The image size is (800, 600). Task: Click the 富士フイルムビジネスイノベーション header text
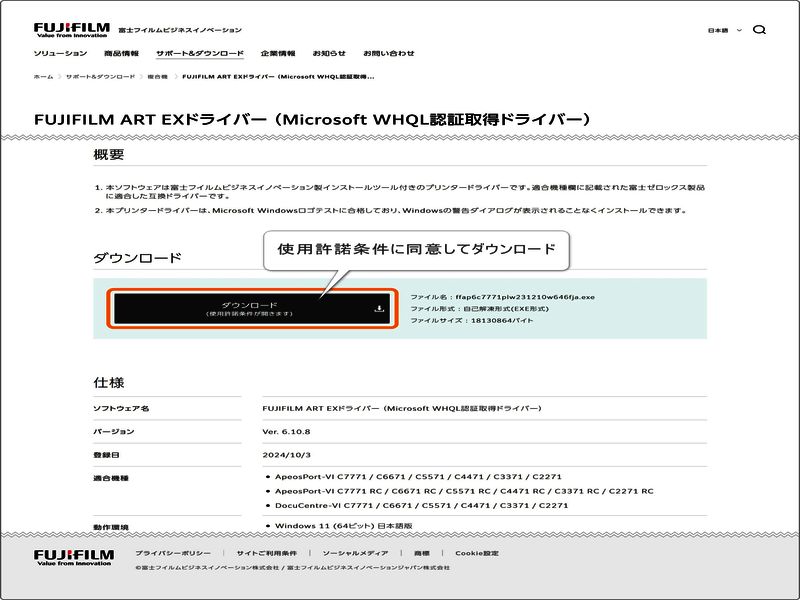tap(180, 30)
